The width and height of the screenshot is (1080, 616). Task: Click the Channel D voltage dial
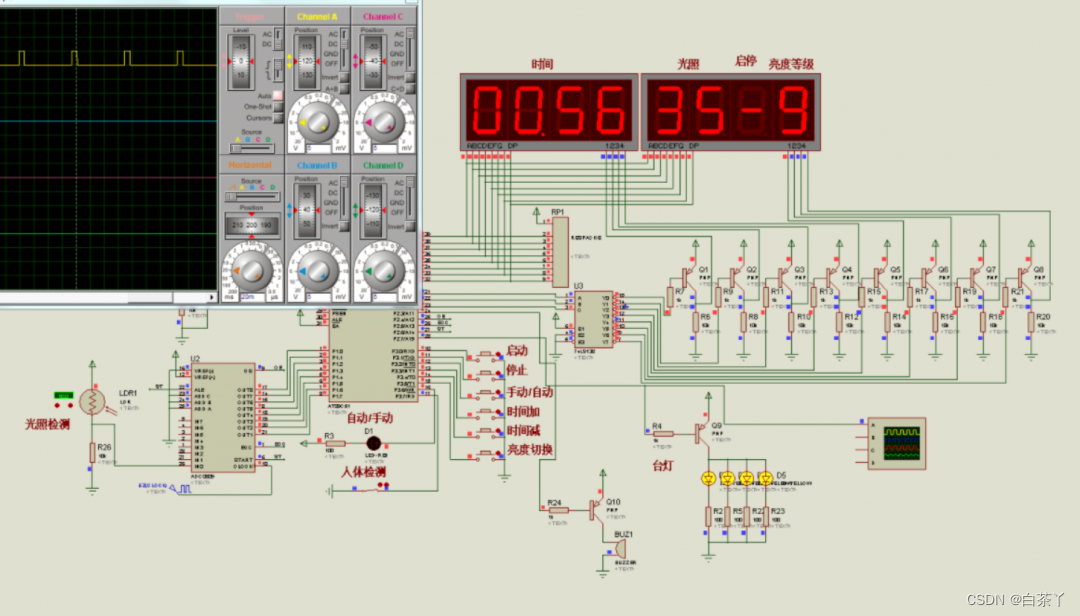tap(383, 271)
